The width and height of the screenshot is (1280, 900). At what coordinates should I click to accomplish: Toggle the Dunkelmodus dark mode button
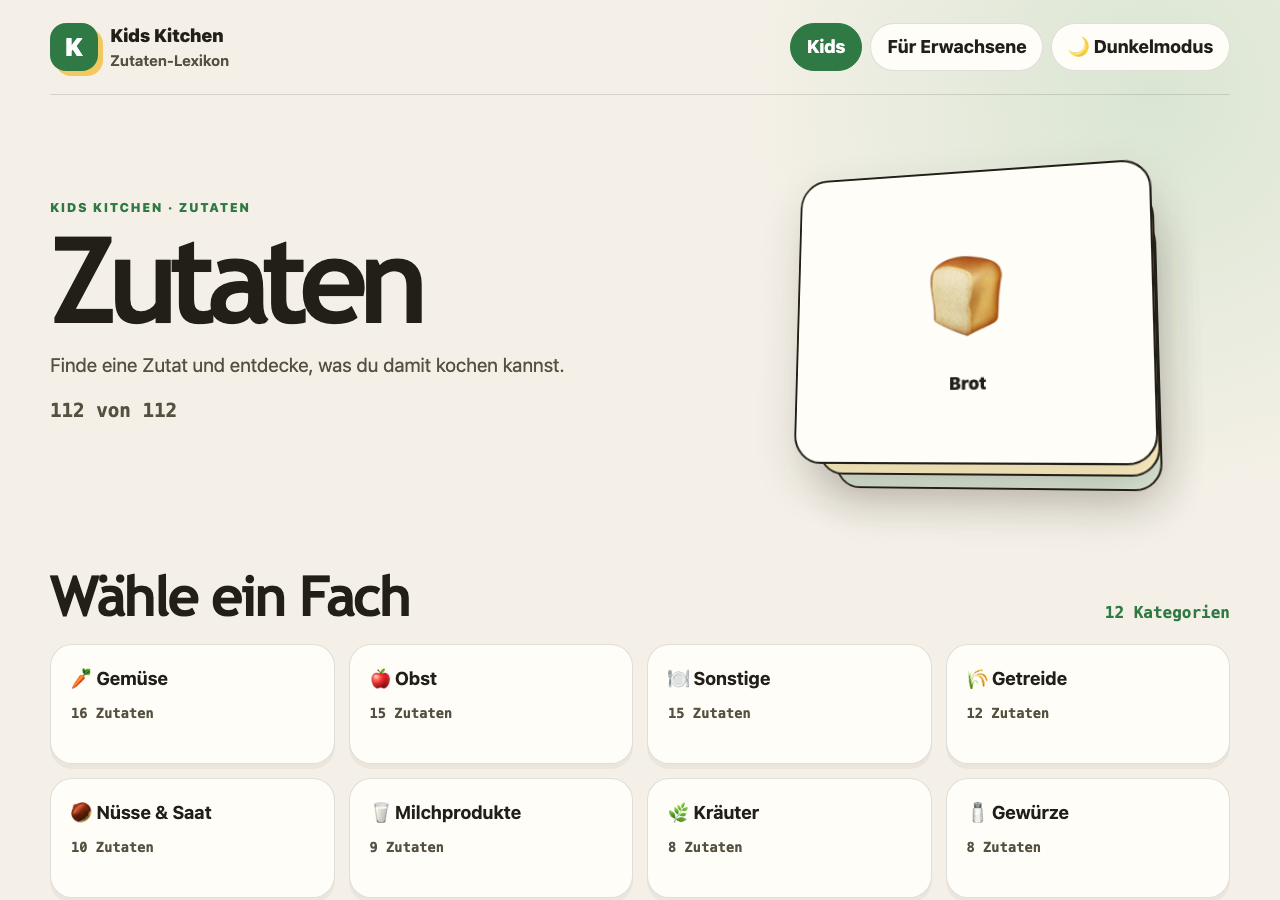pyautogui.click(x=1140, y=47)
